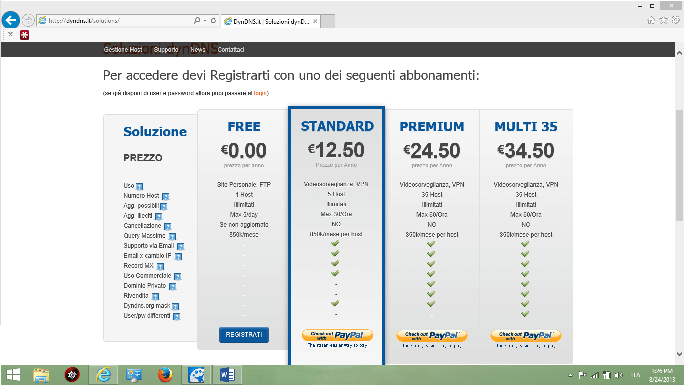This screenshot has width=684, height=385.
Task: Click the browser back arrow button
Action: coord(11,20)
